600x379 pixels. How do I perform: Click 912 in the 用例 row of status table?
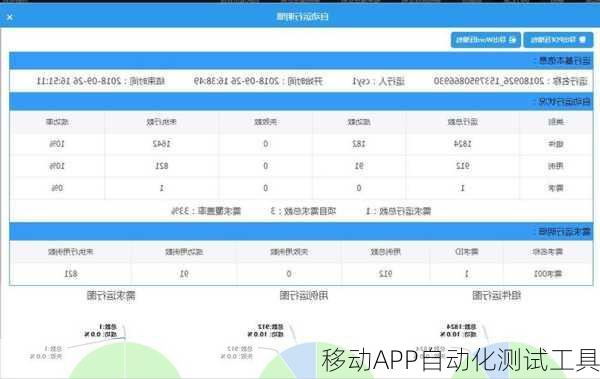point(462,166)
